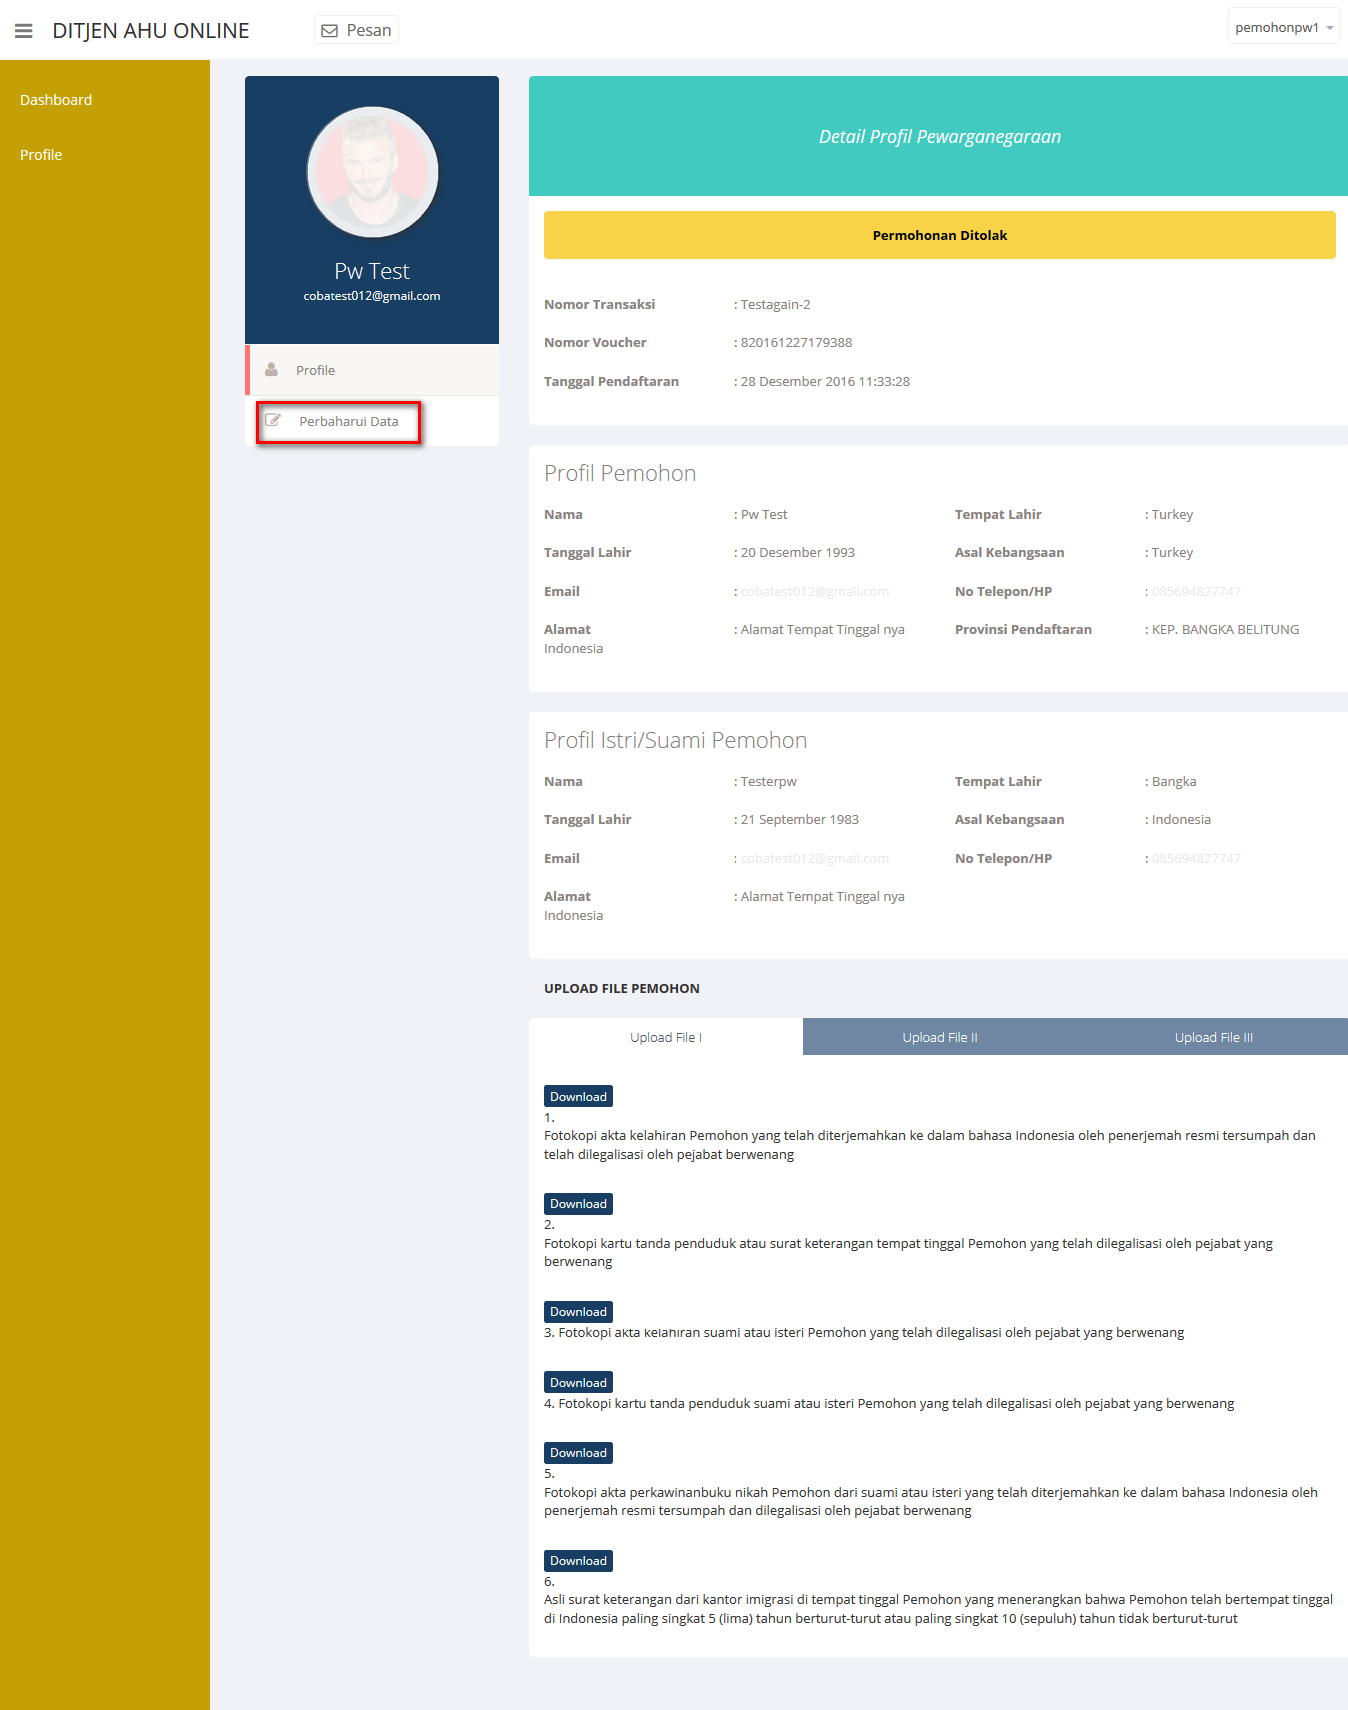Download spouse KTP copy (item 4)
The image size is (1348, 1710).
(578, 1383)
